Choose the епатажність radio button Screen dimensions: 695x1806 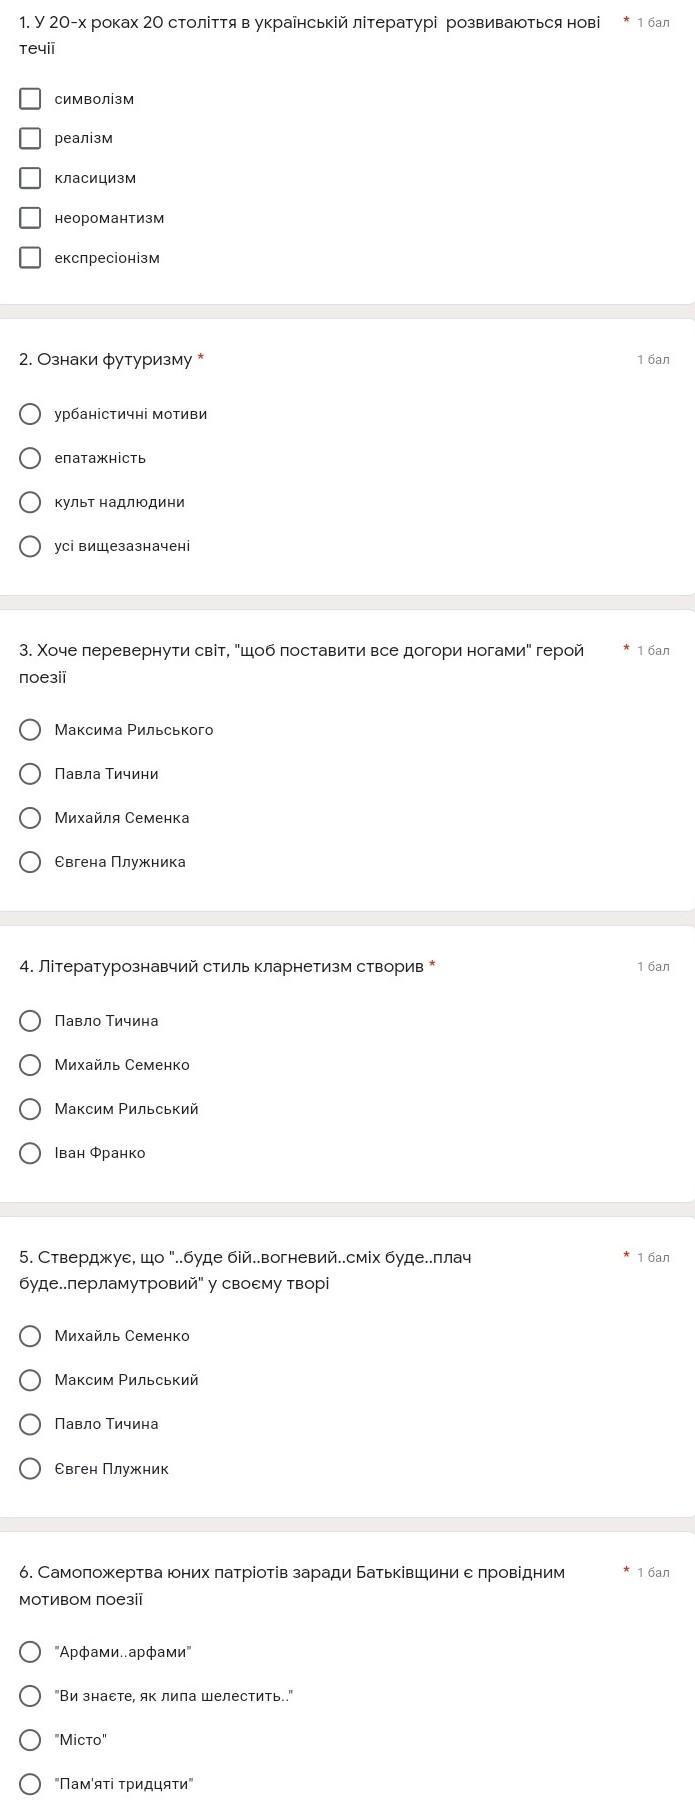click(31, 458)
